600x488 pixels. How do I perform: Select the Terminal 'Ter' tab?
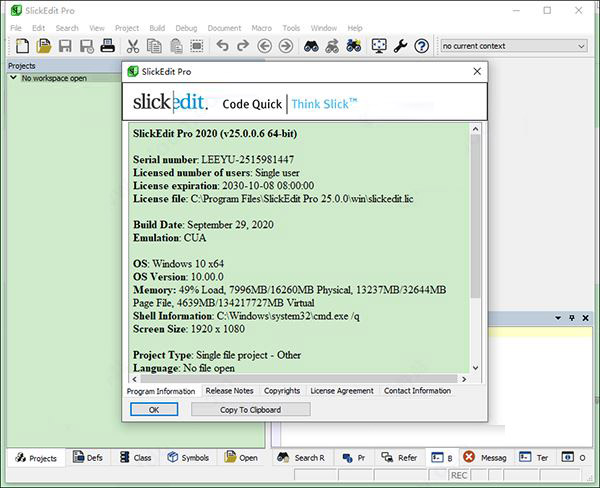click(534, 457)
